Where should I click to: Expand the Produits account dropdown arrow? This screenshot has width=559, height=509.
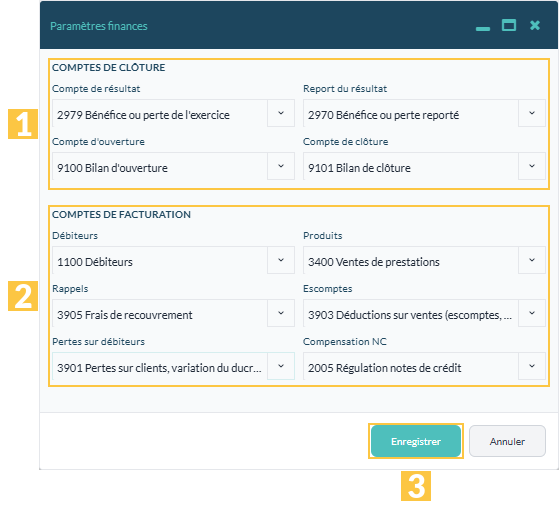click(x=532, y=260)
